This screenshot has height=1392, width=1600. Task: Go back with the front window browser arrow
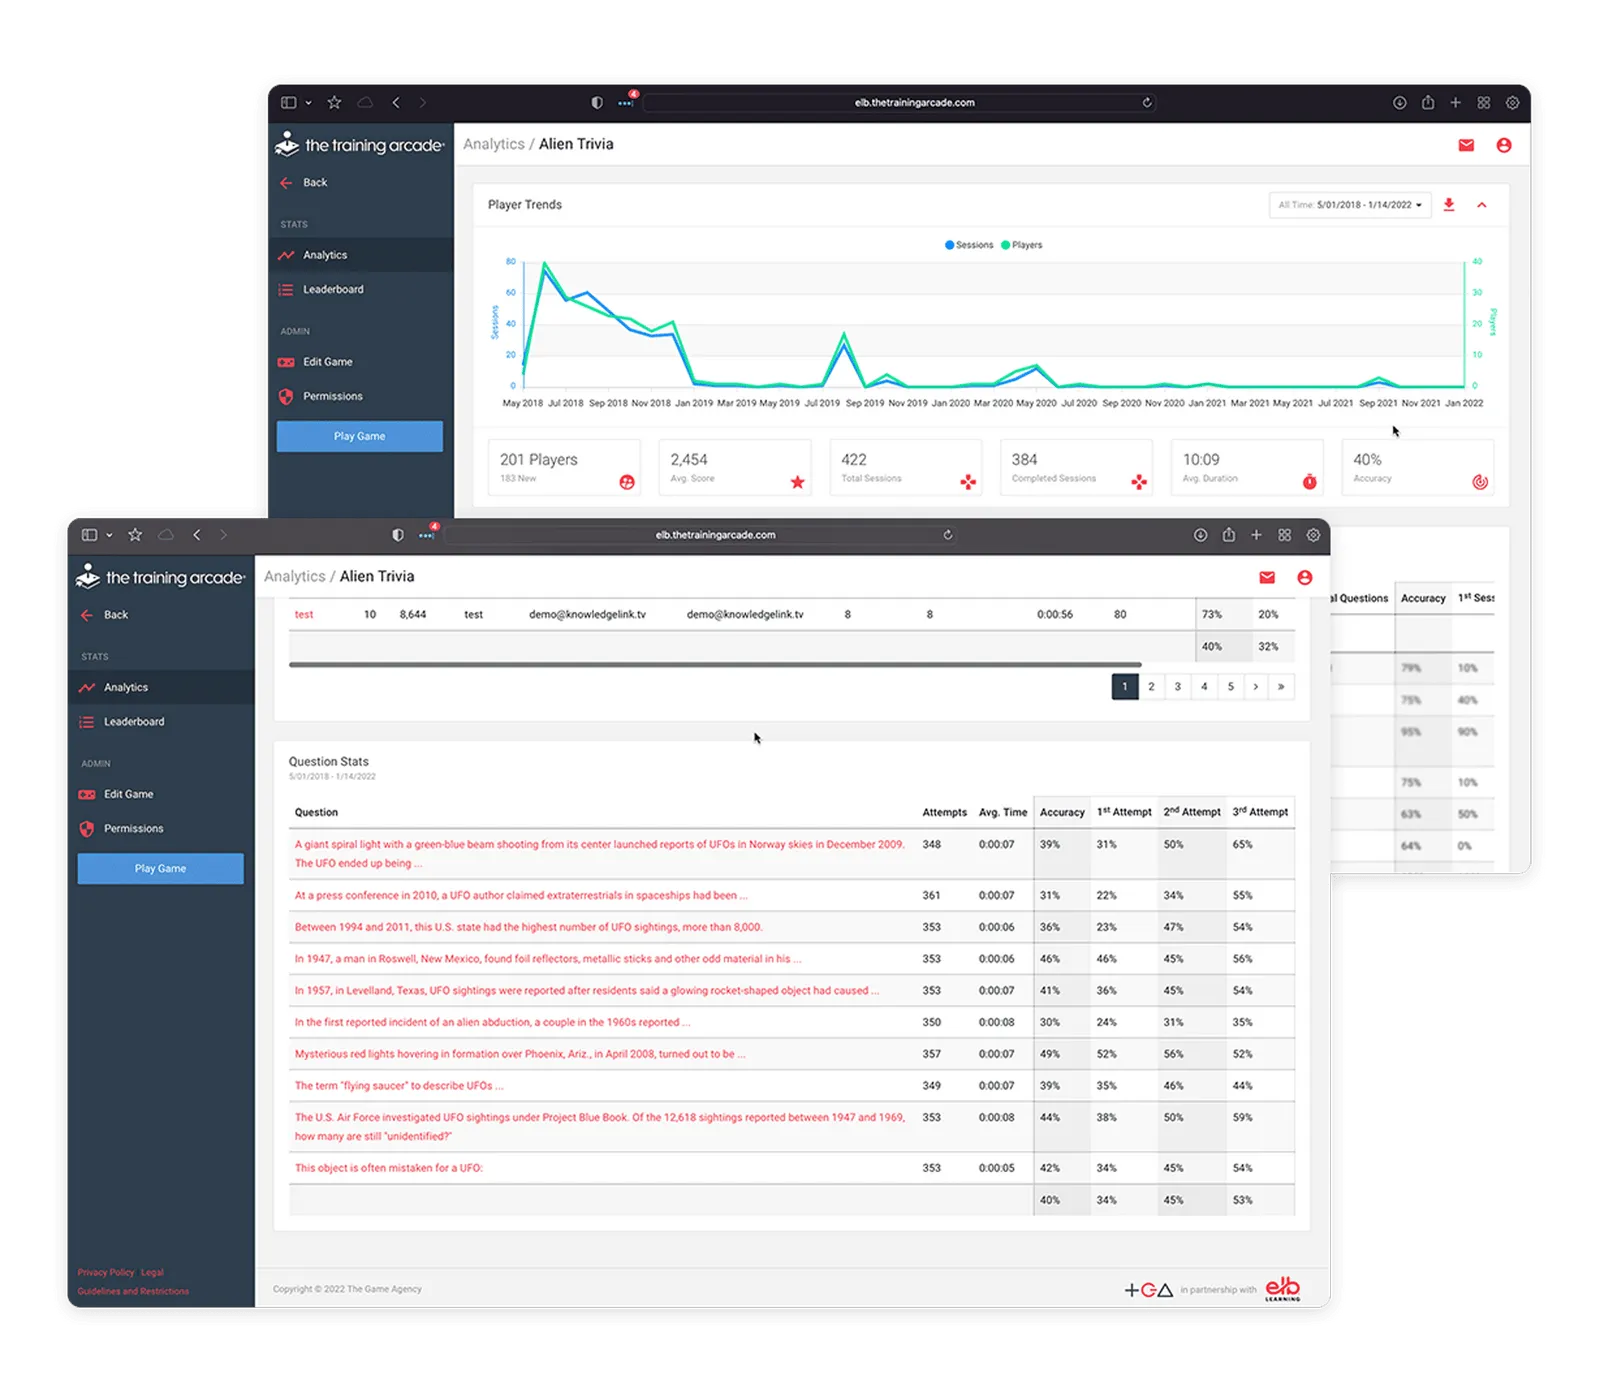(x=197, y=535)
